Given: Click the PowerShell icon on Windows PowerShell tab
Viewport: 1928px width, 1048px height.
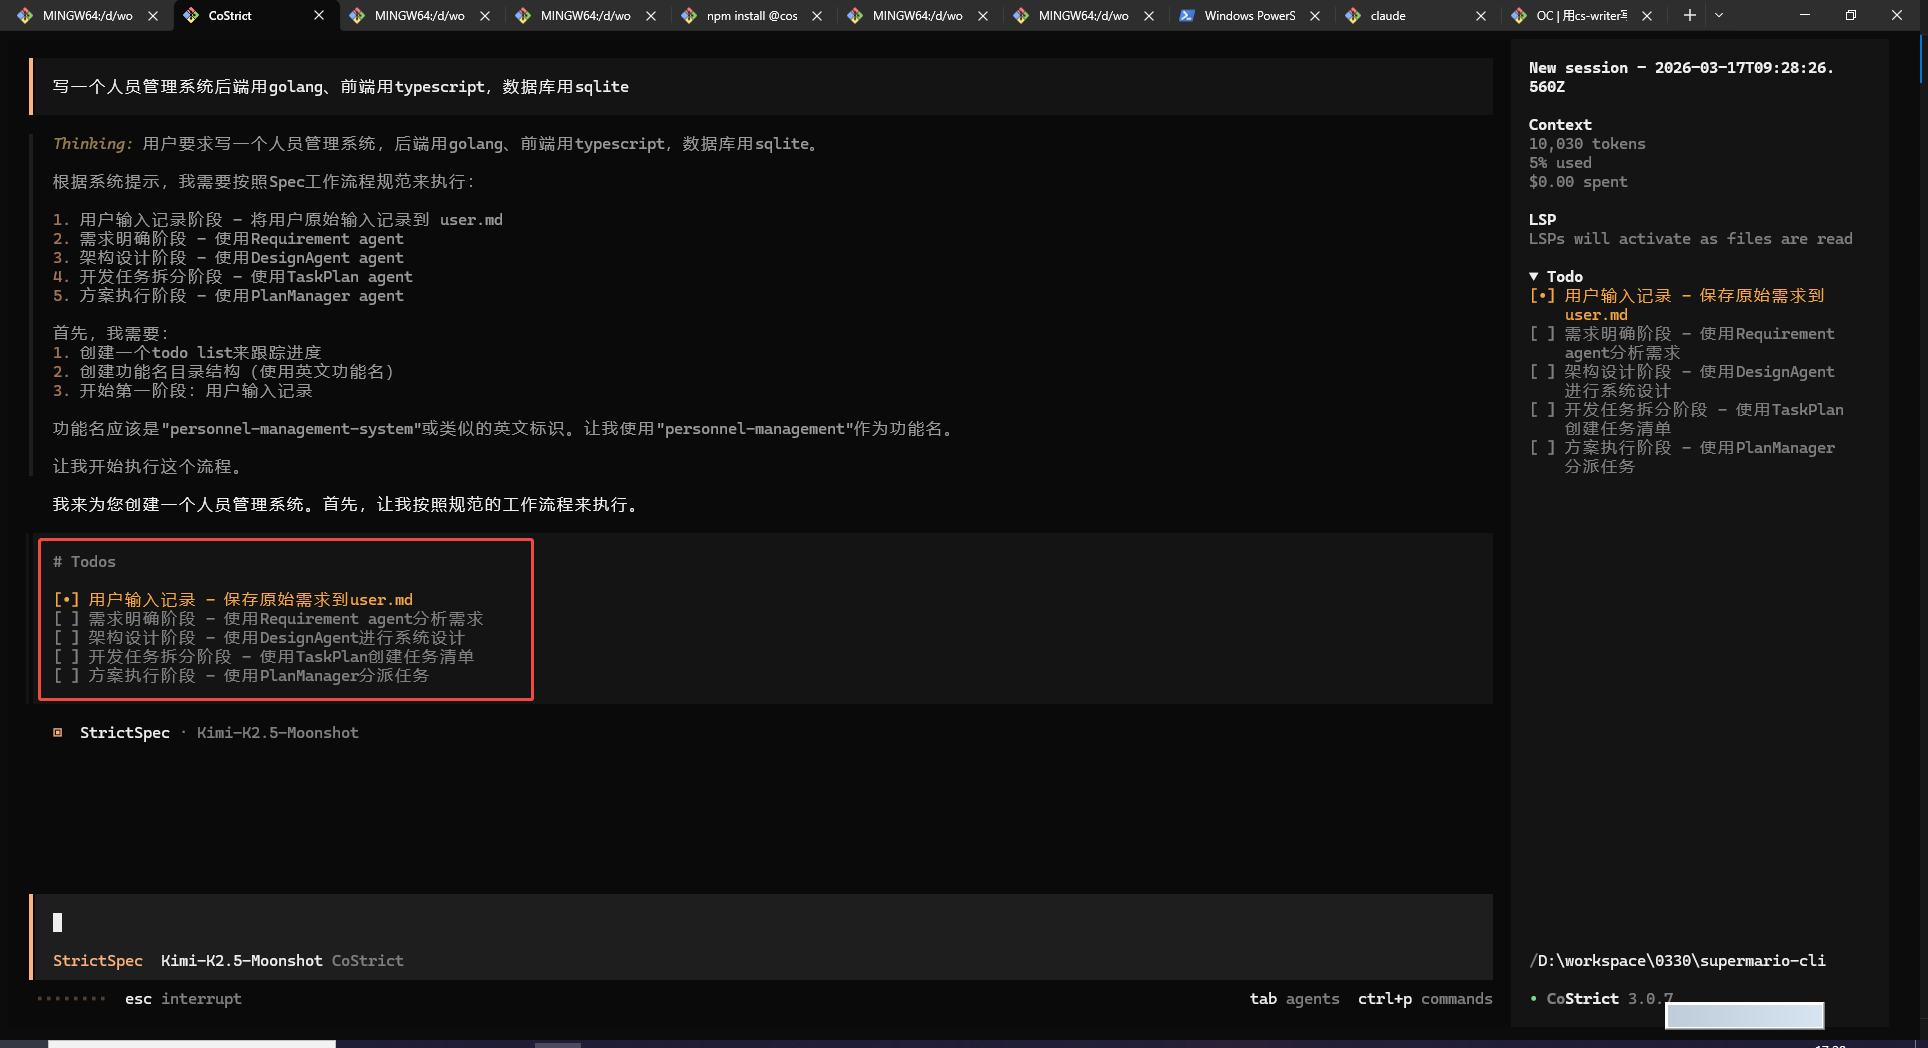Looking at the screenshot, I should point(1187,16).
